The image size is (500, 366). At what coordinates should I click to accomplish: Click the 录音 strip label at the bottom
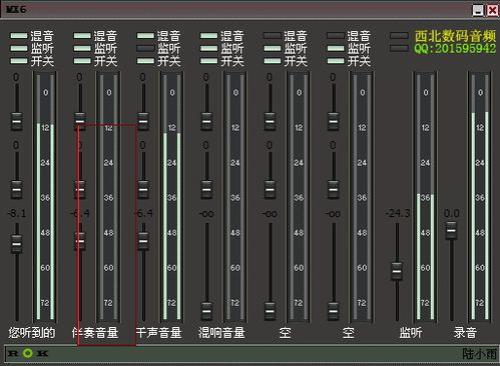pyautogui.click(x=465, y=332)
